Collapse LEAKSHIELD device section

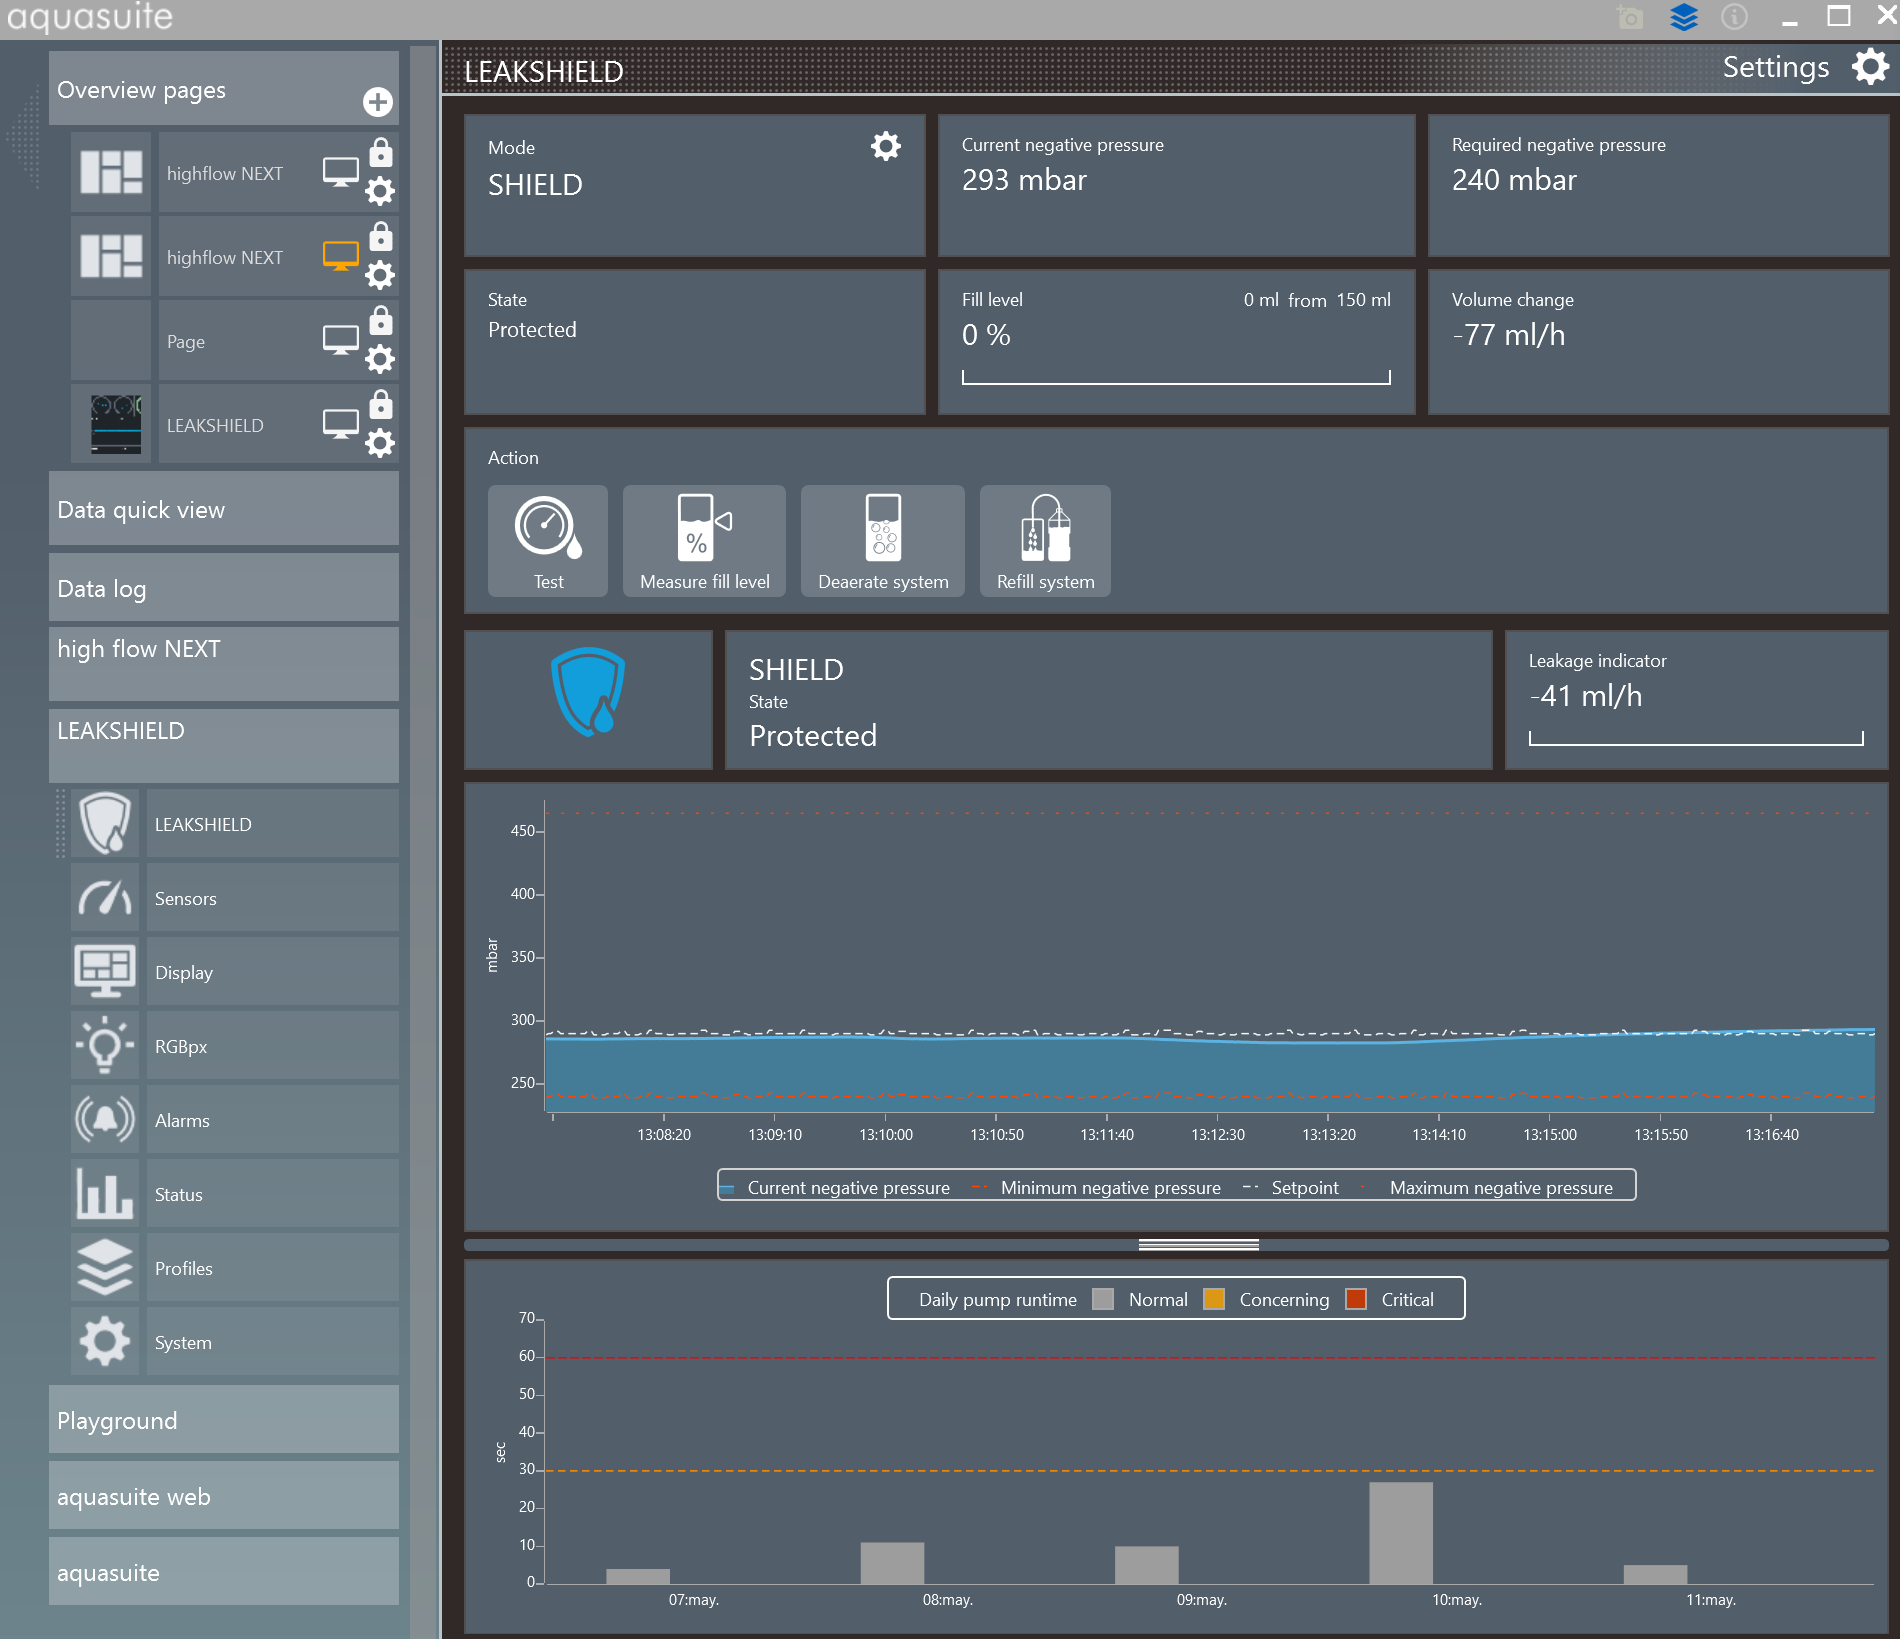tap(224, 745)
